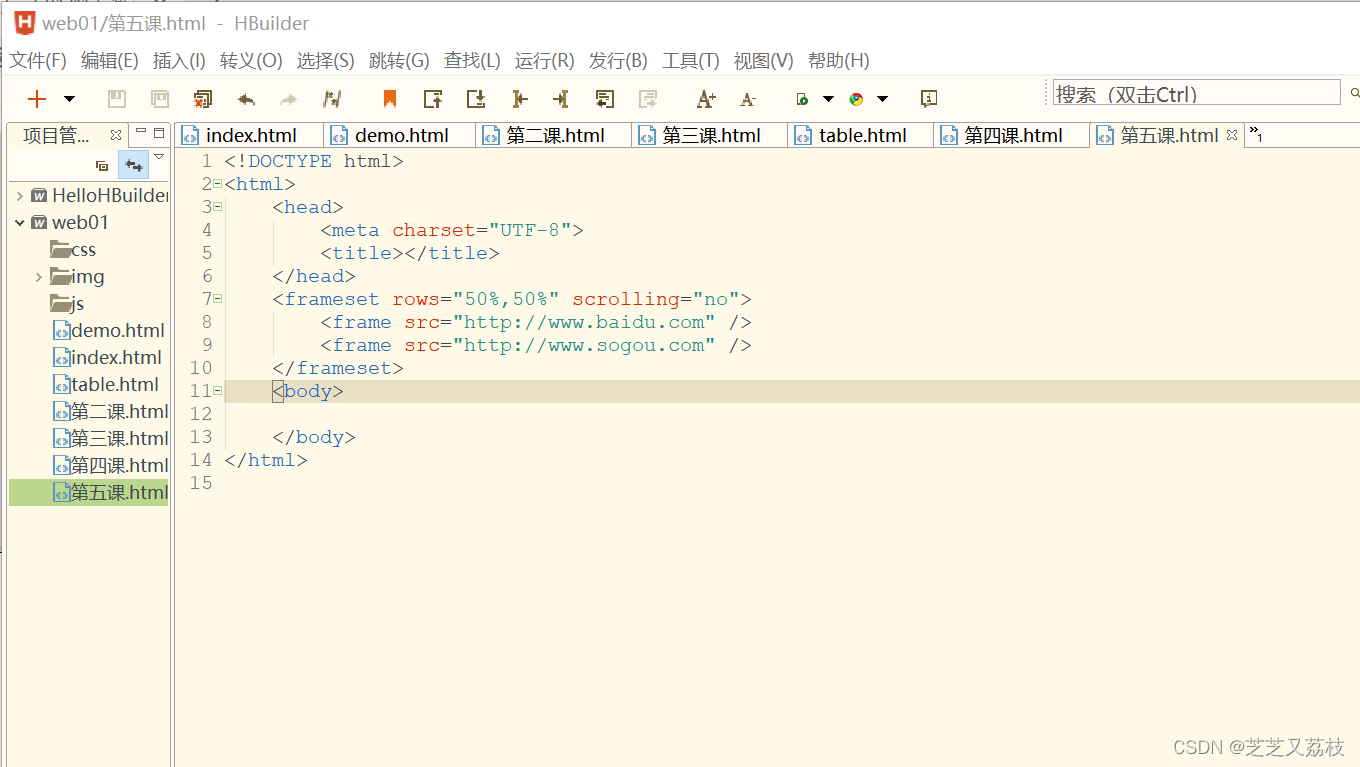Open the 插入(I) menu
The height and width of the screenshot is (767, 1360).
coord(179,61)
